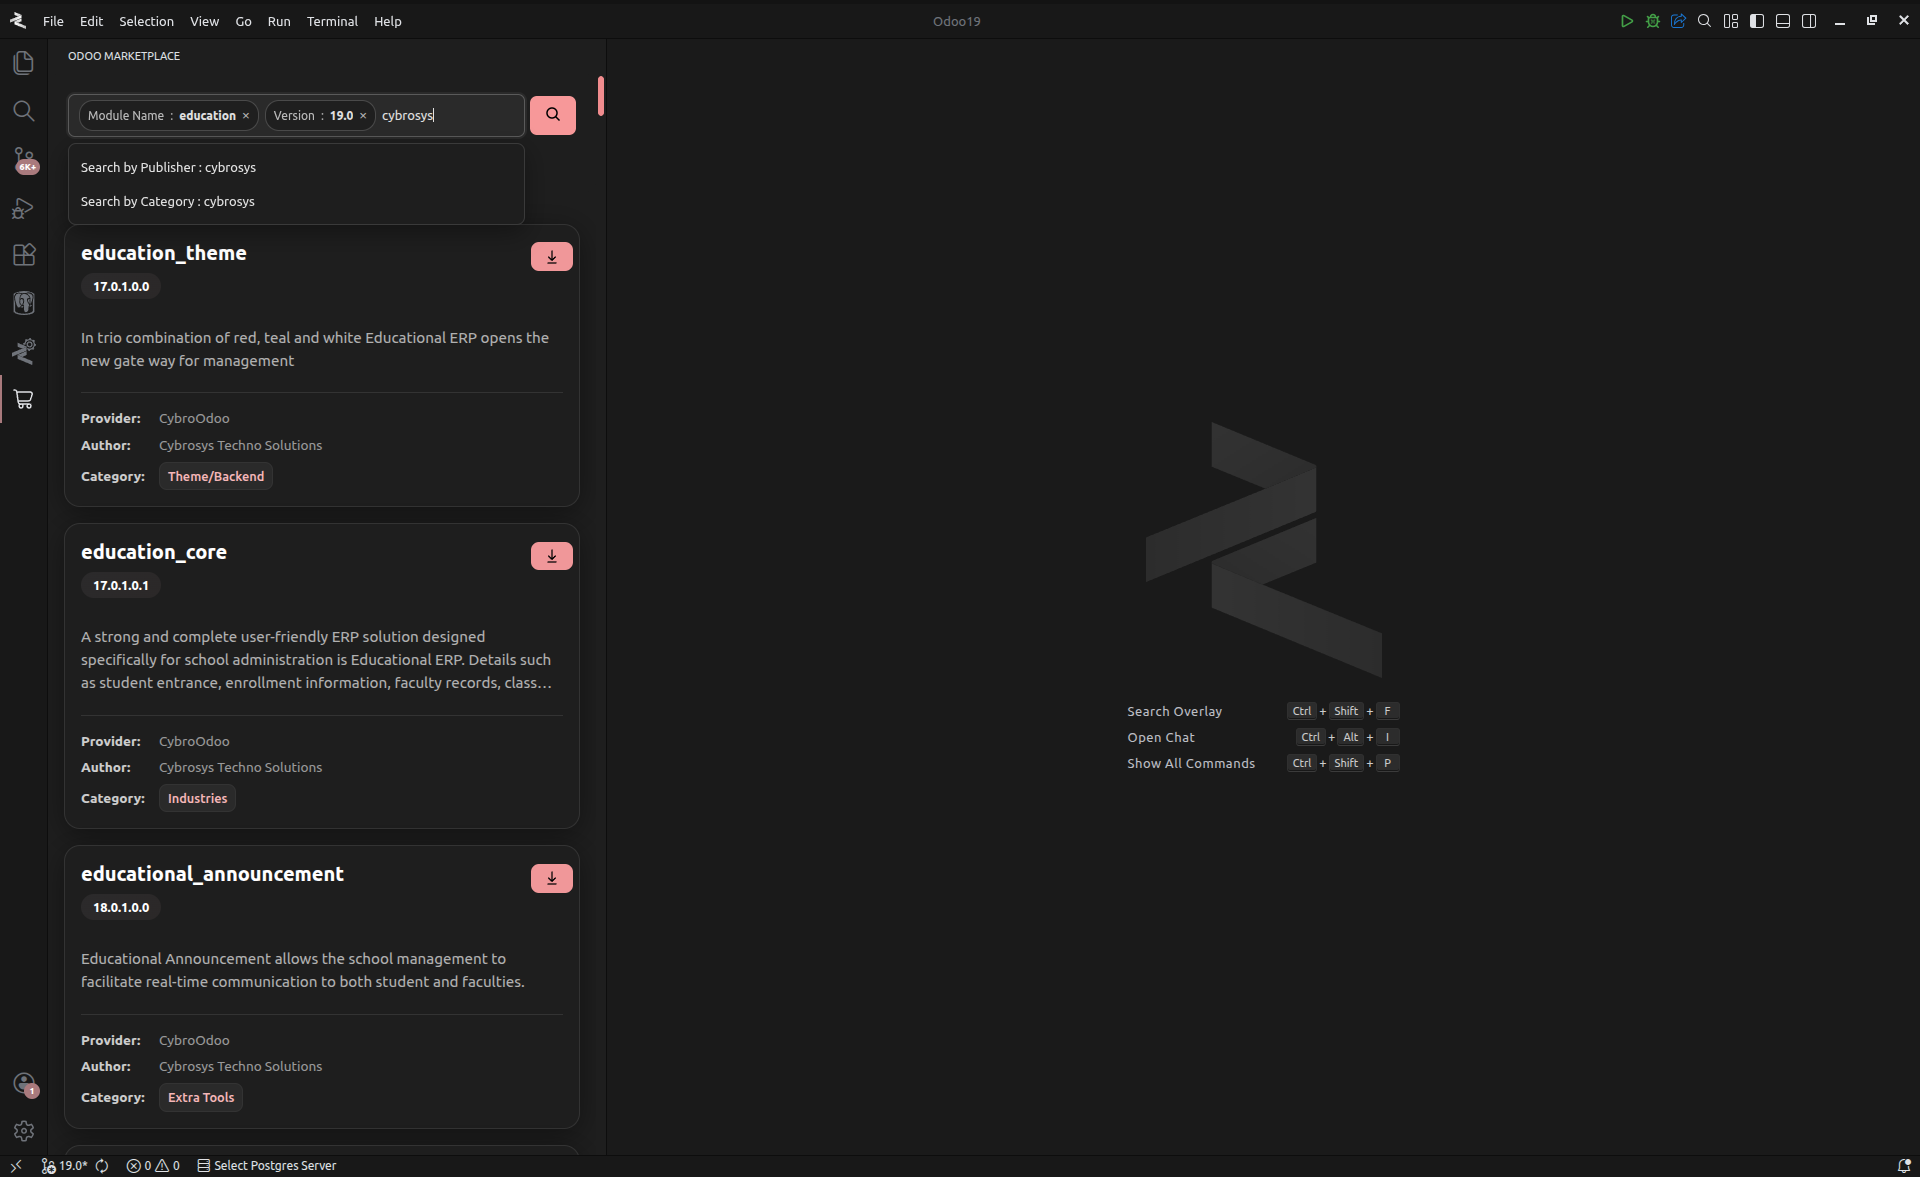Image resolution: width=1920 pixels, height=1177 pixels.
Task: Click the green Run play icon
Action: 1627,21
